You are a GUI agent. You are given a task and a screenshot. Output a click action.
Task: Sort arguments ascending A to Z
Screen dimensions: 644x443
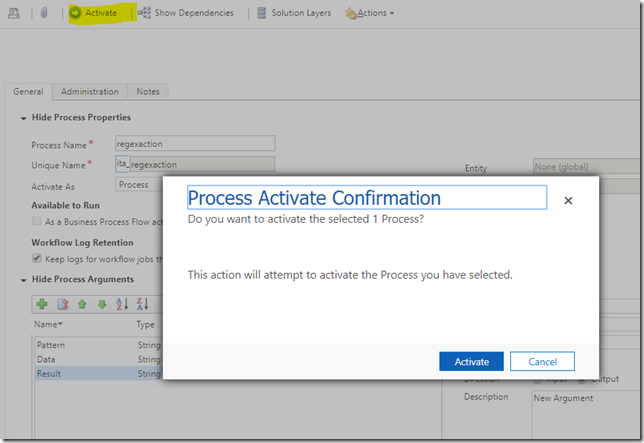122,304
